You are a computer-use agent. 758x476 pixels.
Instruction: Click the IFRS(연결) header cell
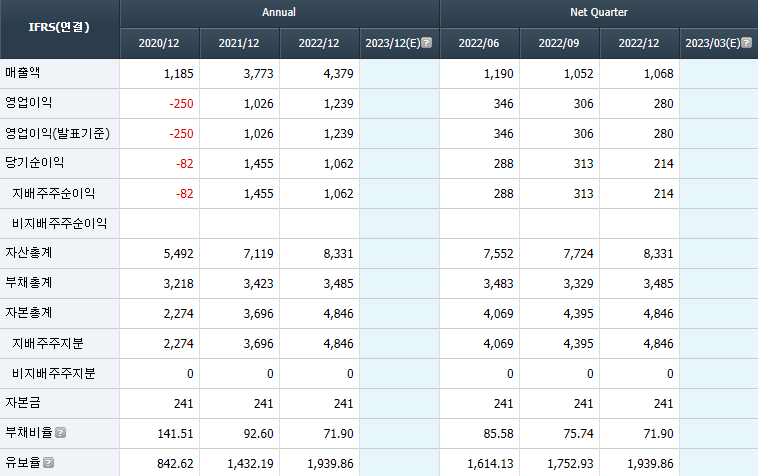coord(59,27)
